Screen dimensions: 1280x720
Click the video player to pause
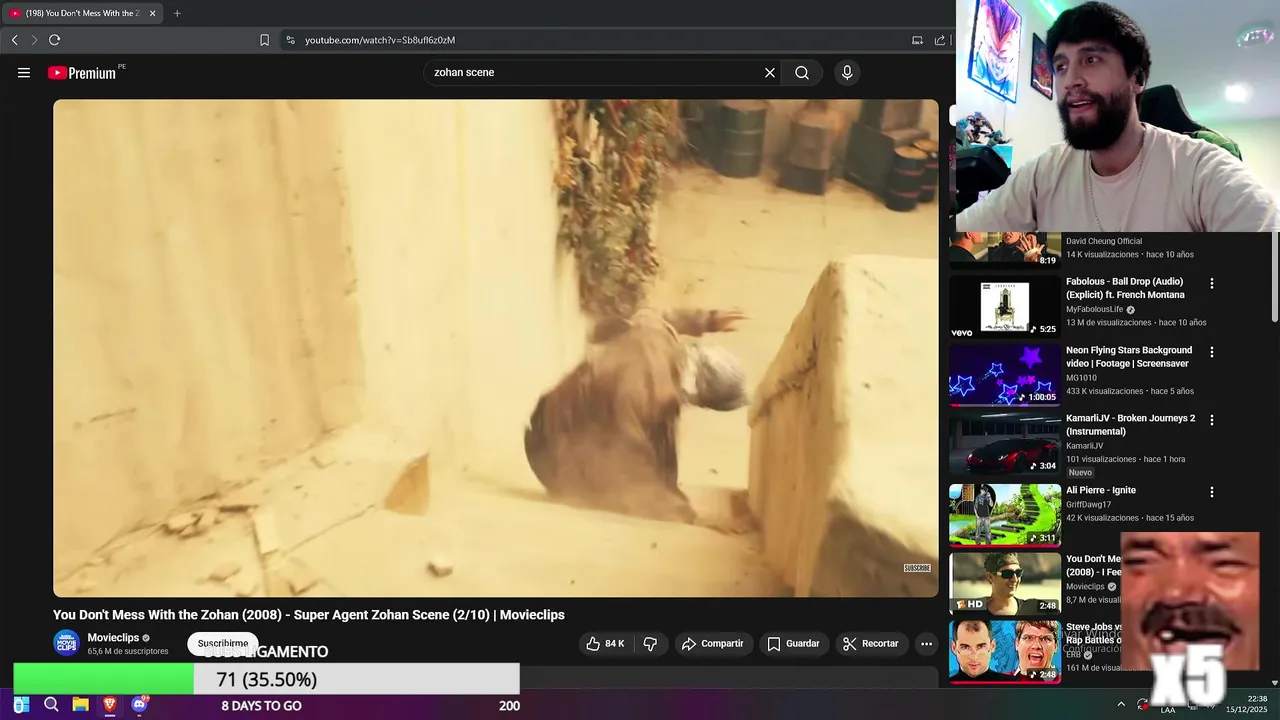tap(496, 348)
